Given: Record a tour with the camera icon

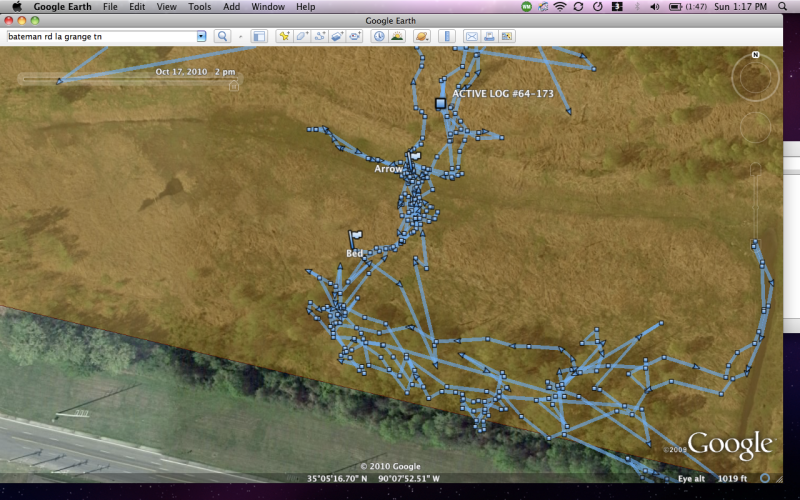Looking at the screenshot, I should (x=355, y=36).
